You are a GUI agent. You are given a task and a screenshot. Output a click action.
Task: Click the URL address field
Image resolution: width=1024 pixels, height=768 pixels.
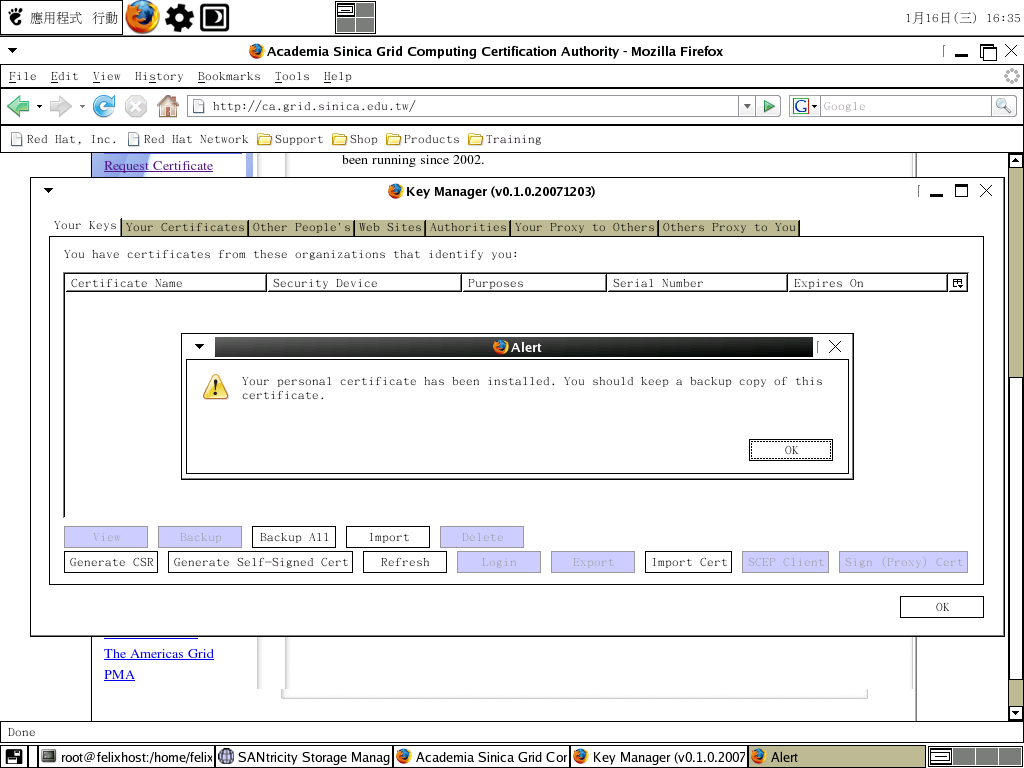pyautogui.click(x=463, y=106)
